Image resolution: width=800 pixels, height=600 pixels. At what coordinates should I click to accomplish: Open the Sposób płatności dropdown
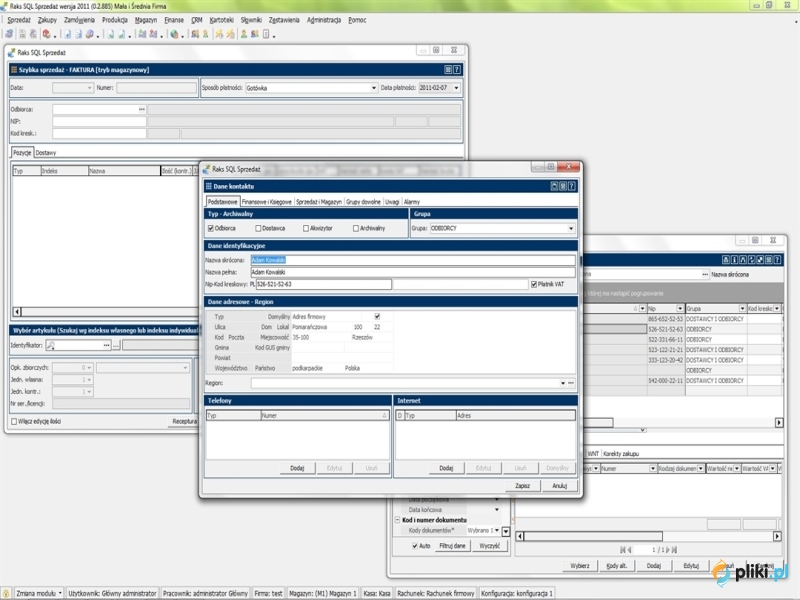point(374,88)
